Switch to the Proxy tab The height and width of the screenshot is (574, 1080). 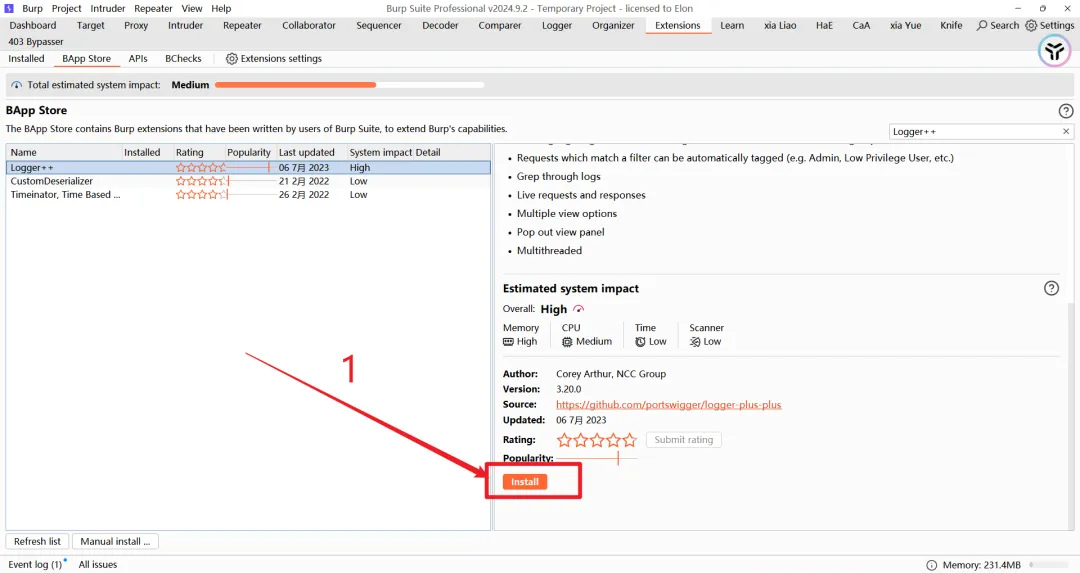point(136,25)
